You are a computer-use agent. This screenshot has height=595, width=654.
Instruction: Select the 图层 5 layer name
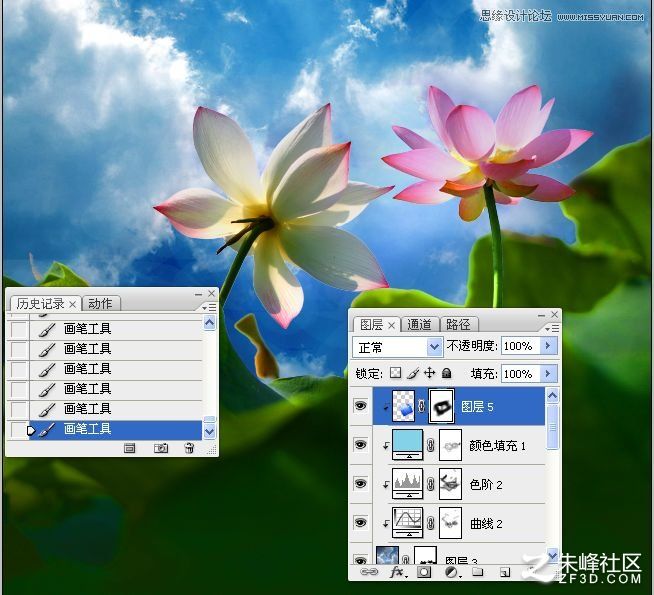478,407
